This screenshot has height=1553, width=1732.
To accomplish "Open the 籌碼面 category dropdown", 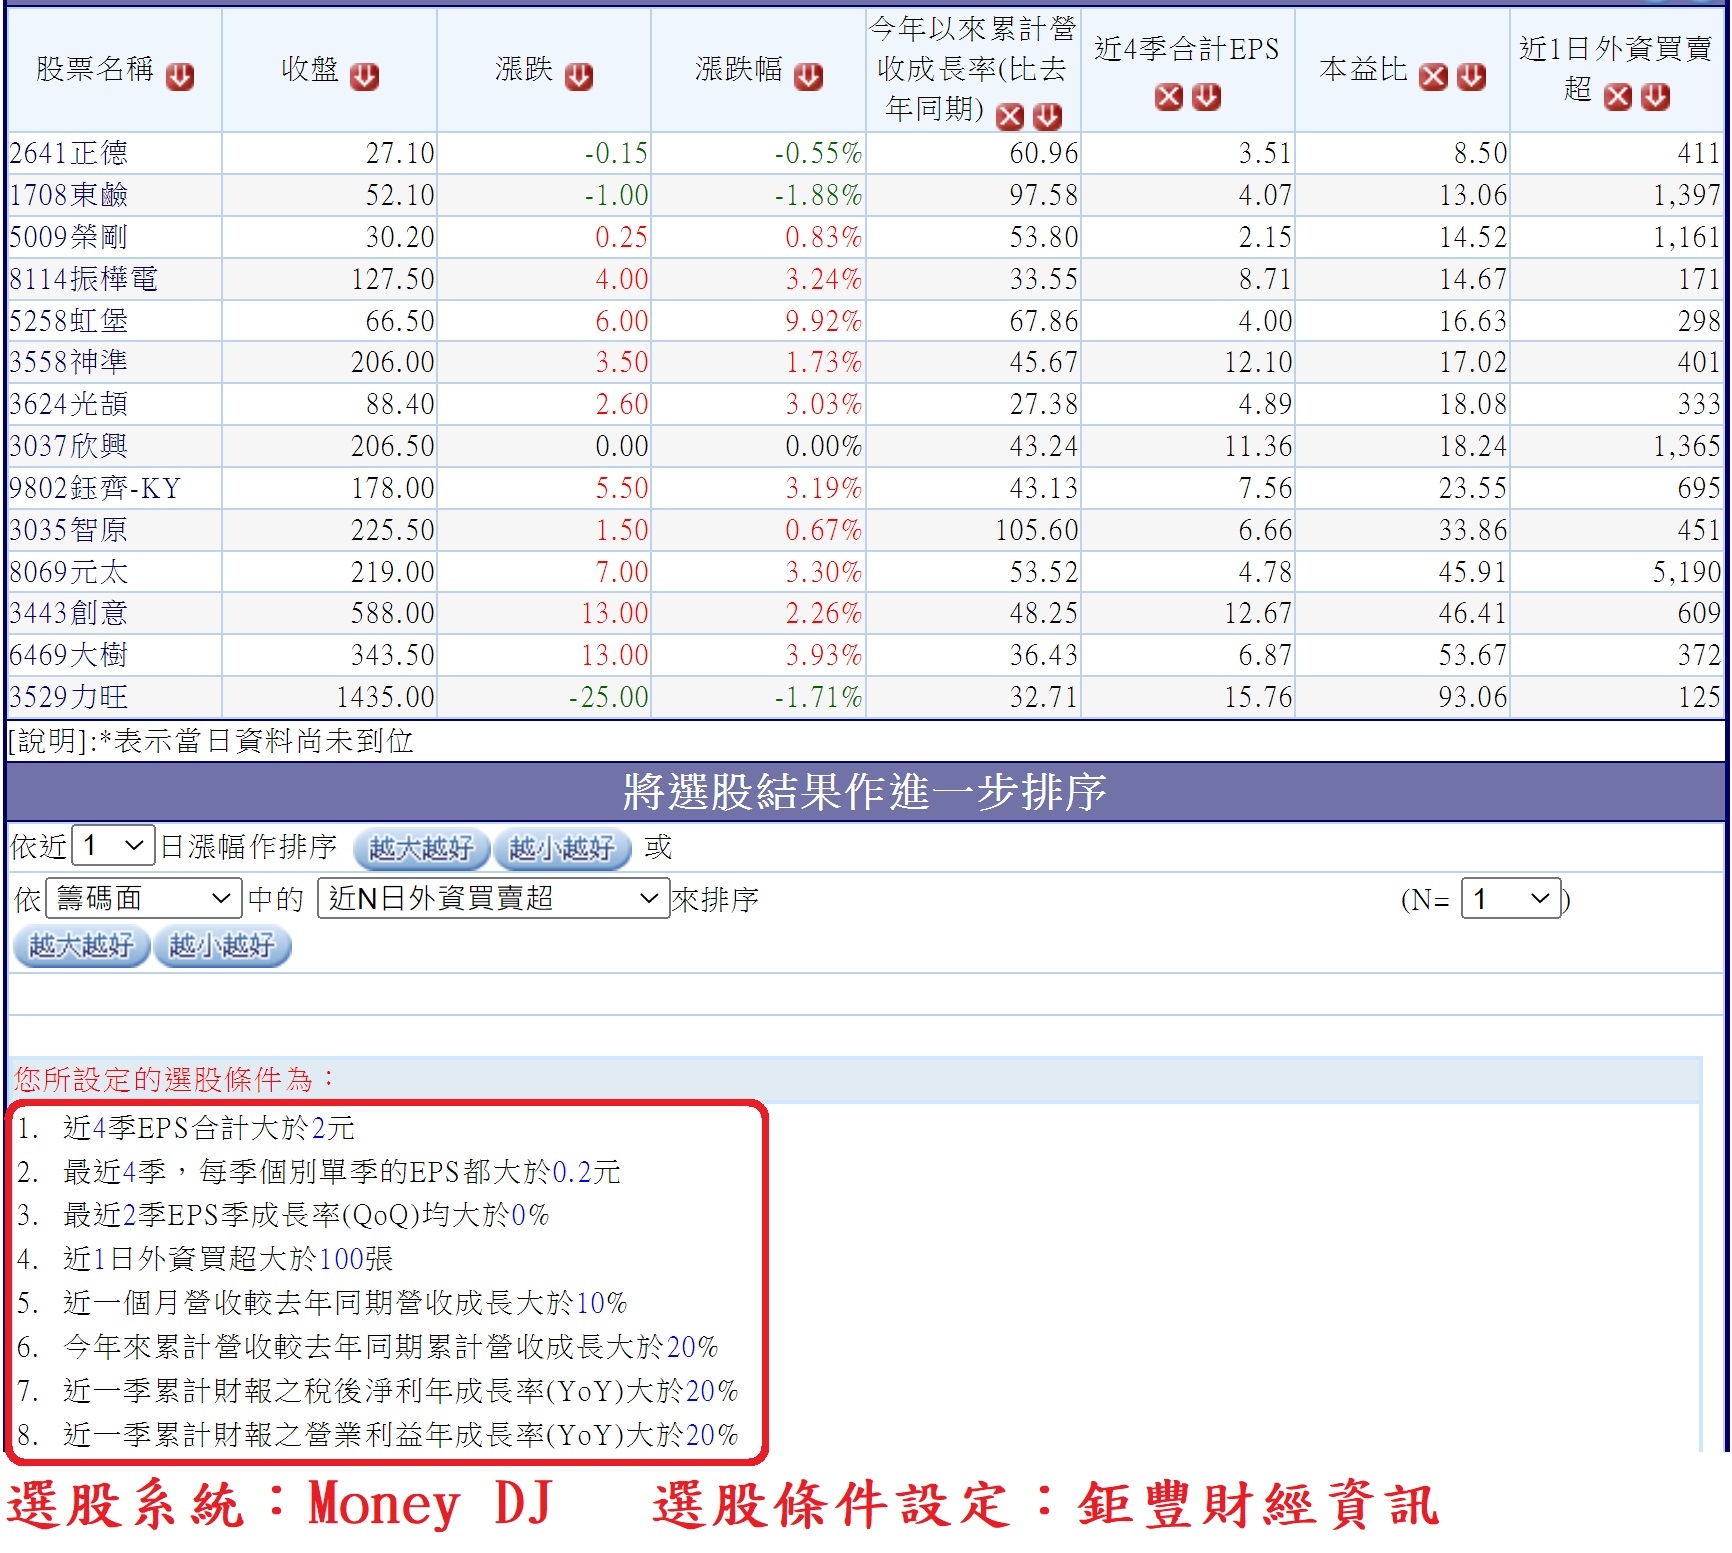I will (145, 898).
